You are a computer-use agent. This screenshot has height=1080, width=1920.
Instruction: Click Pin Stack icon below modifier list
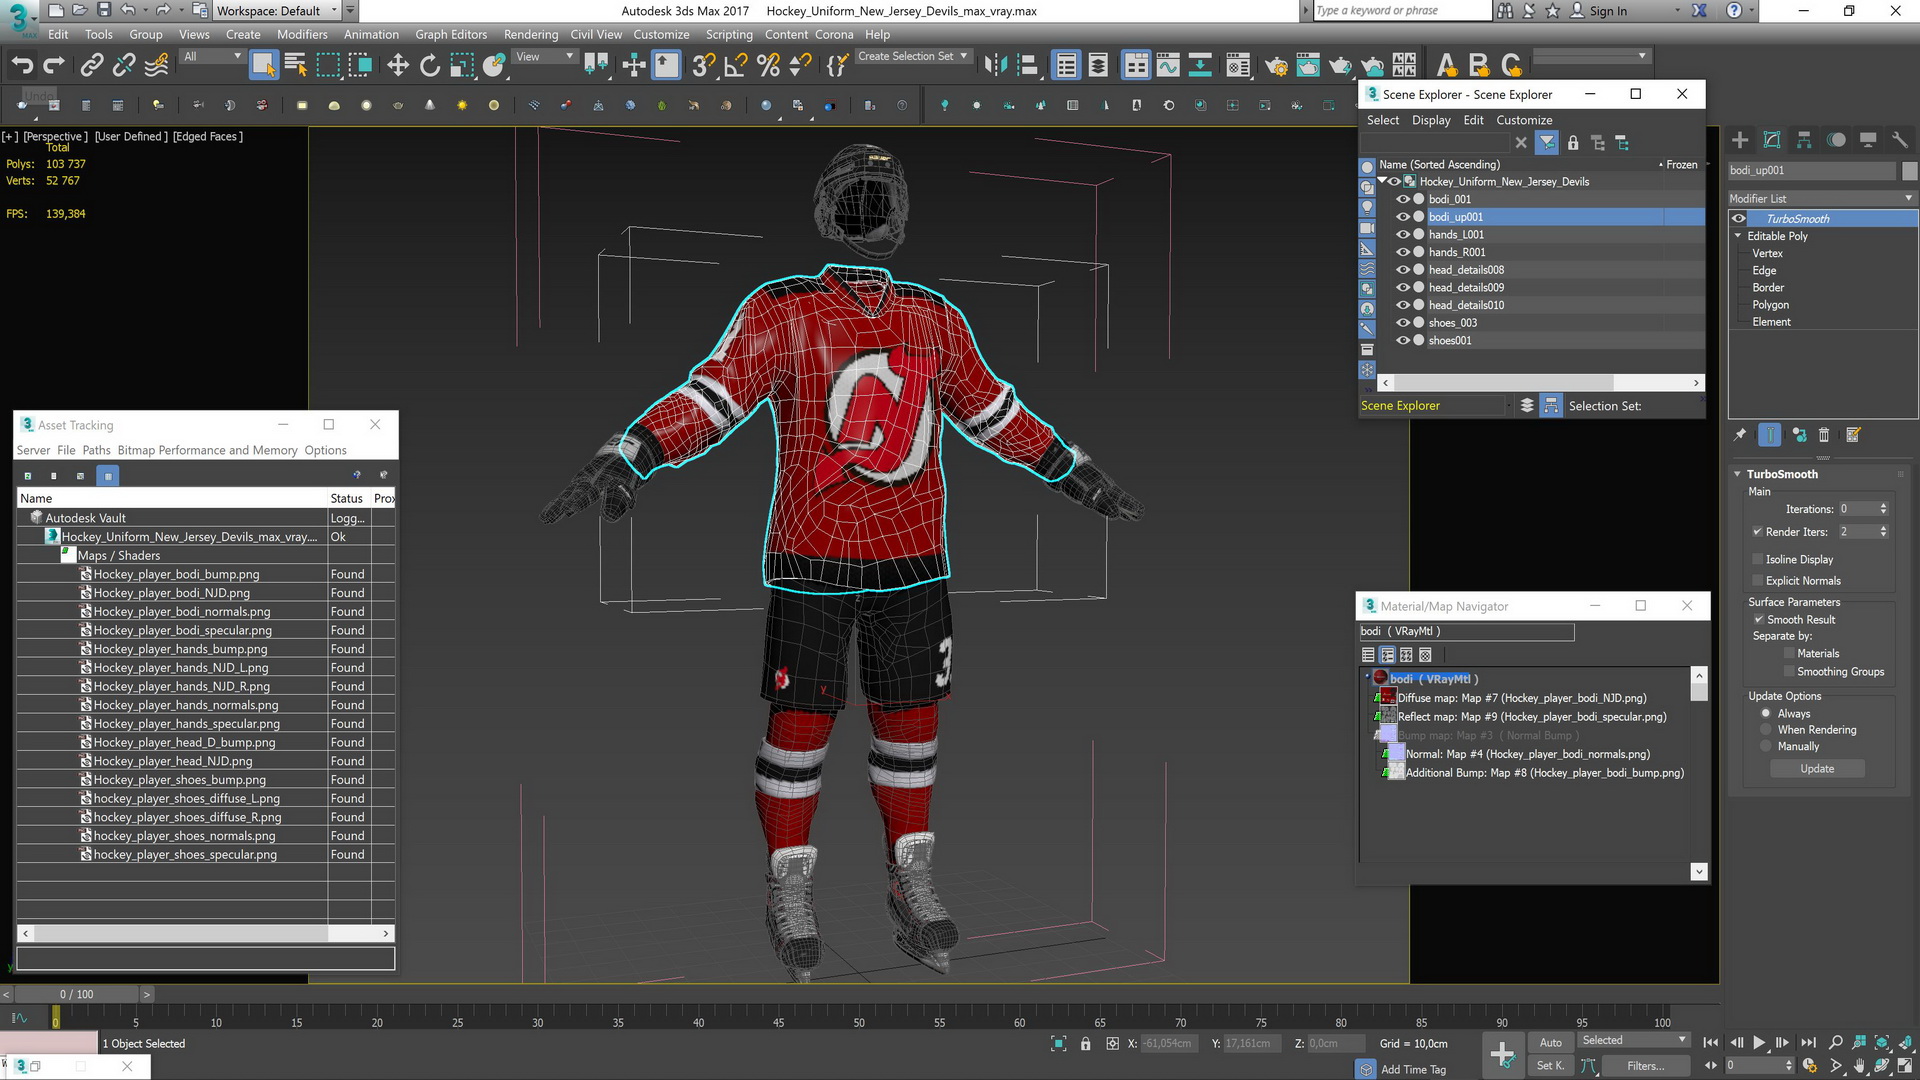[x=1740, y=435]
